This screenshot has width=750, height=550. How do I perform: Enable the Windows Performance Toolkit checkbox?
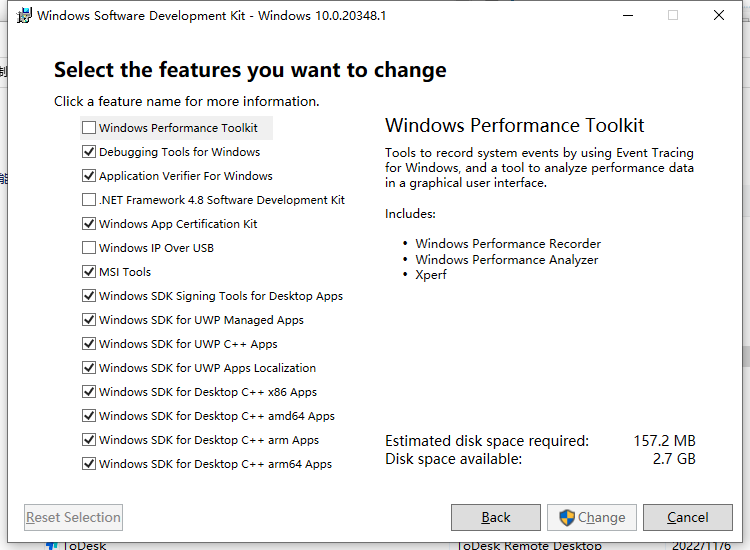pos(89,128)
